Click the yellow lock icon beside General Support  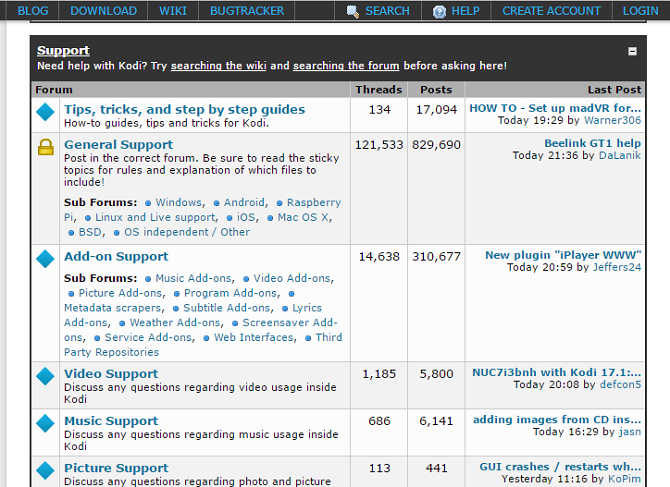pos(46,147)
